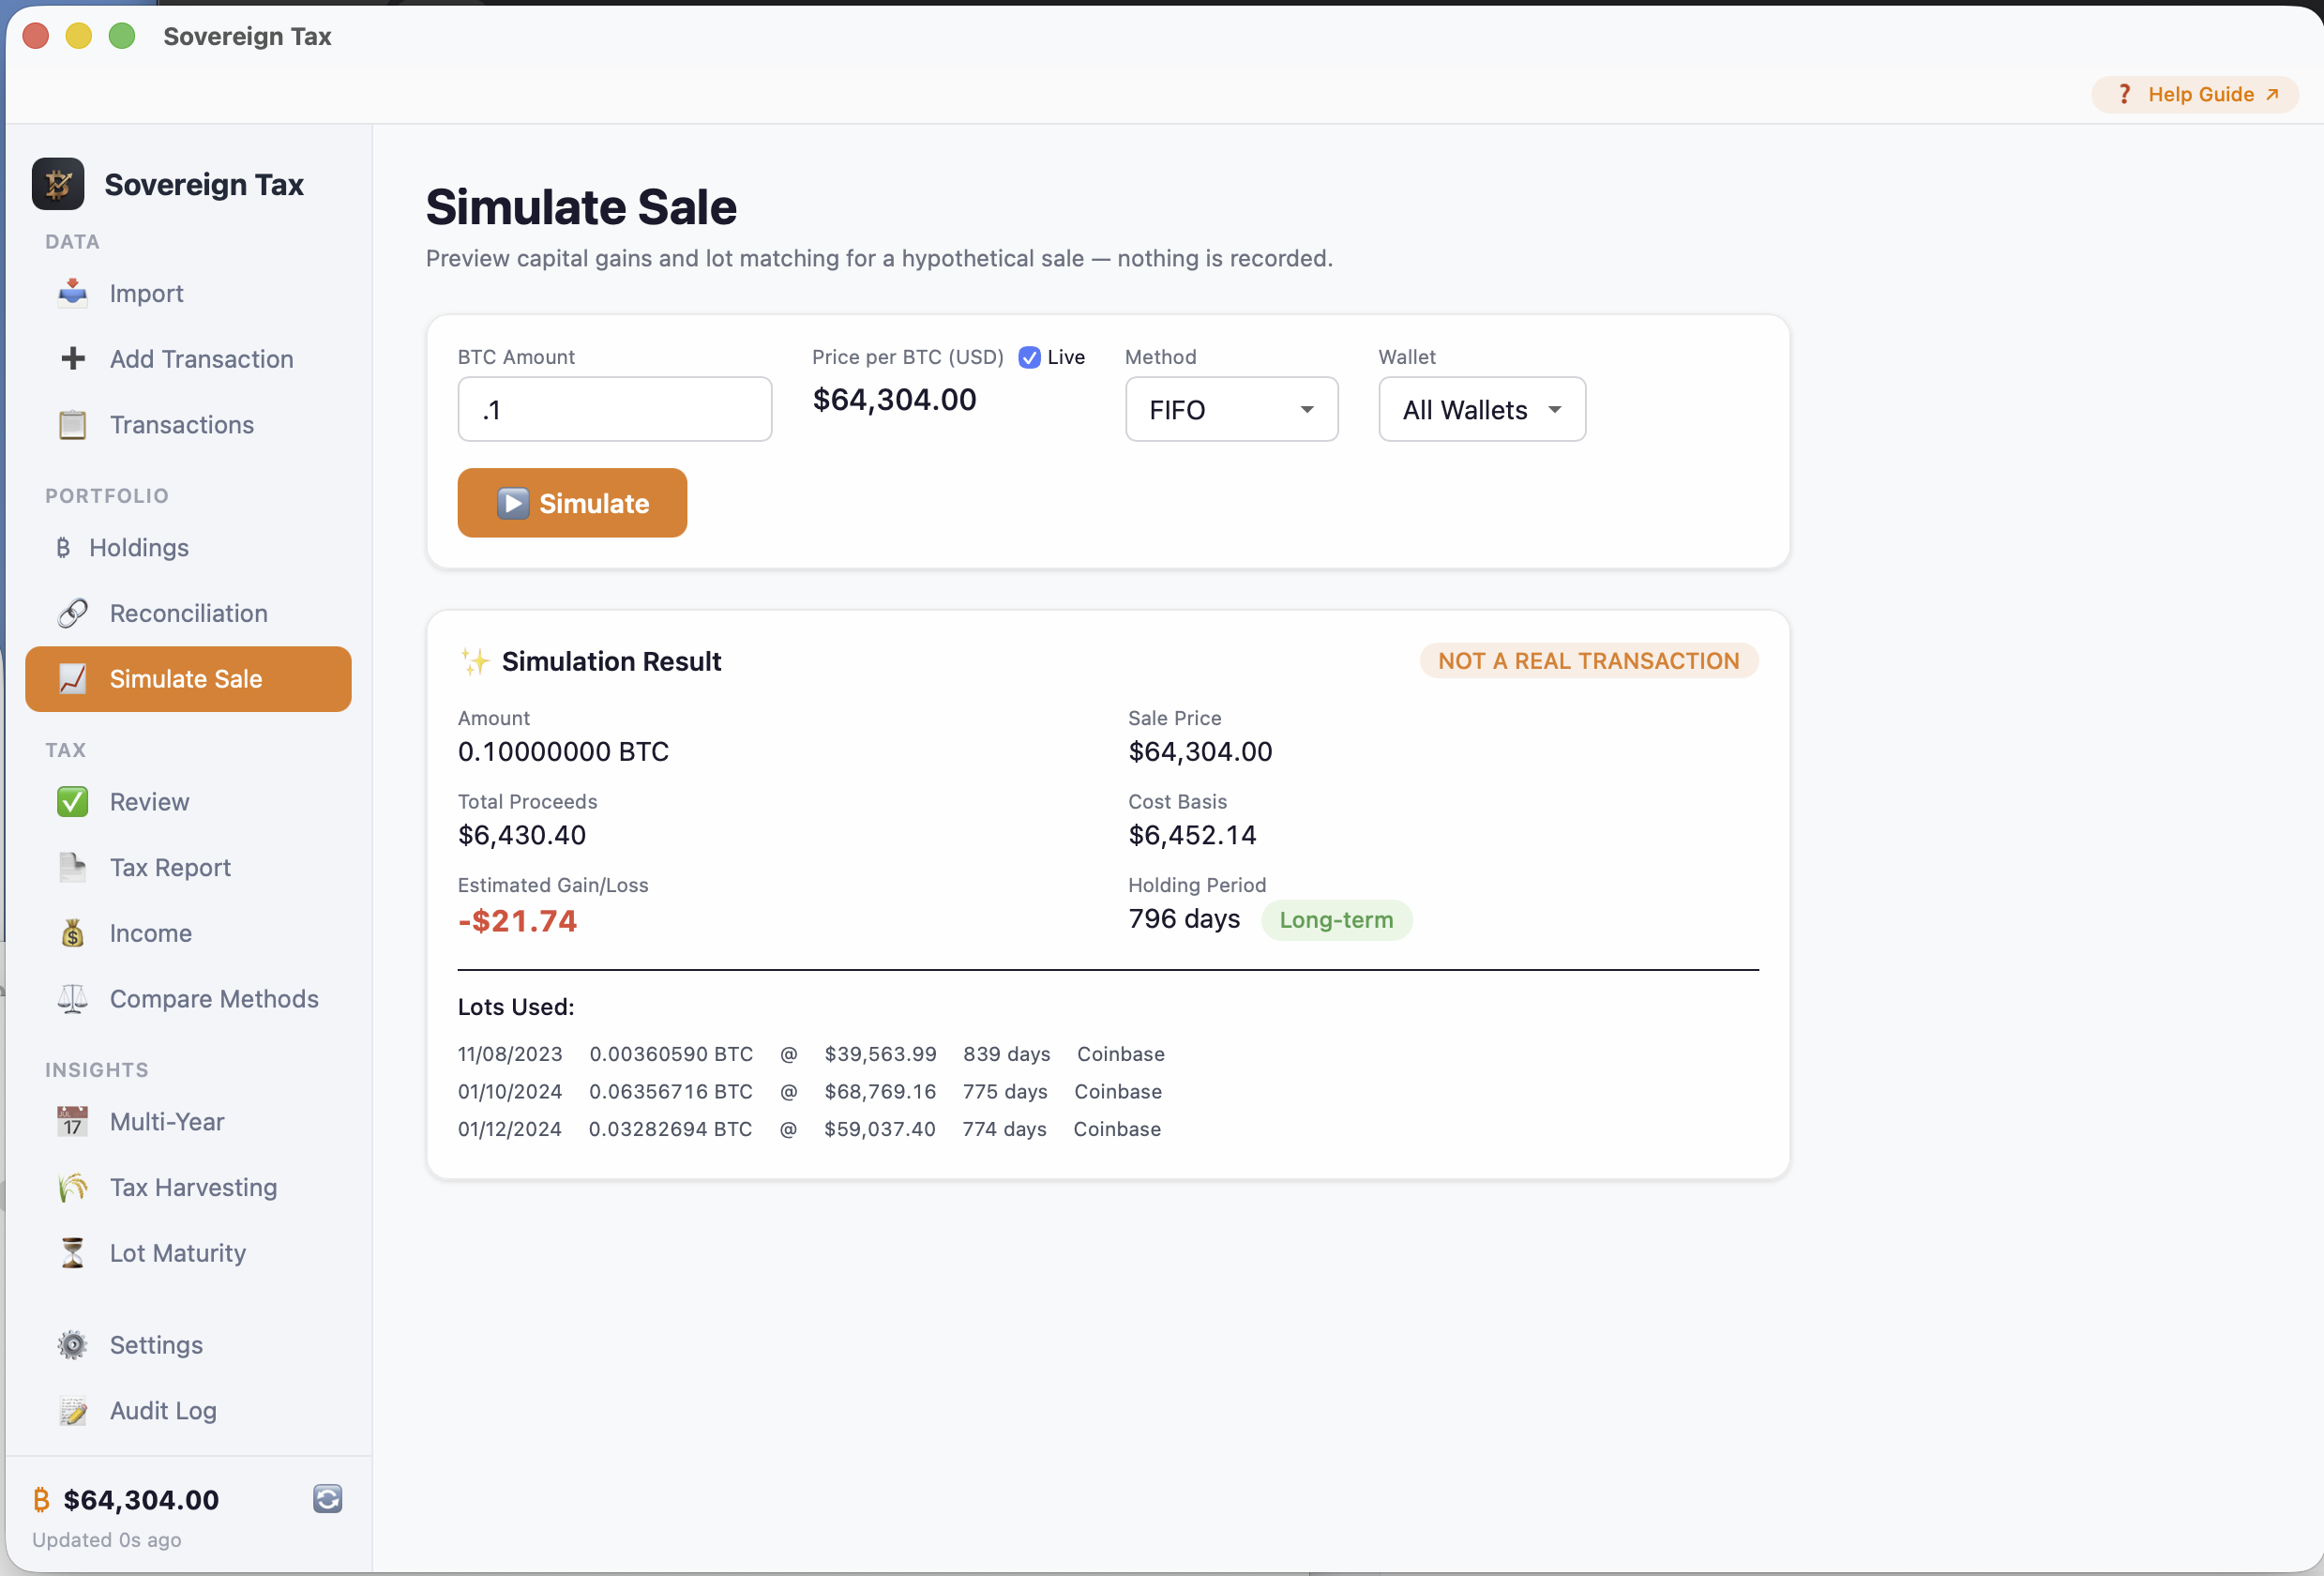Screen dimensions: 2324x1576
Task: Expand the All Wallets selector
Action: (1481, 409)
